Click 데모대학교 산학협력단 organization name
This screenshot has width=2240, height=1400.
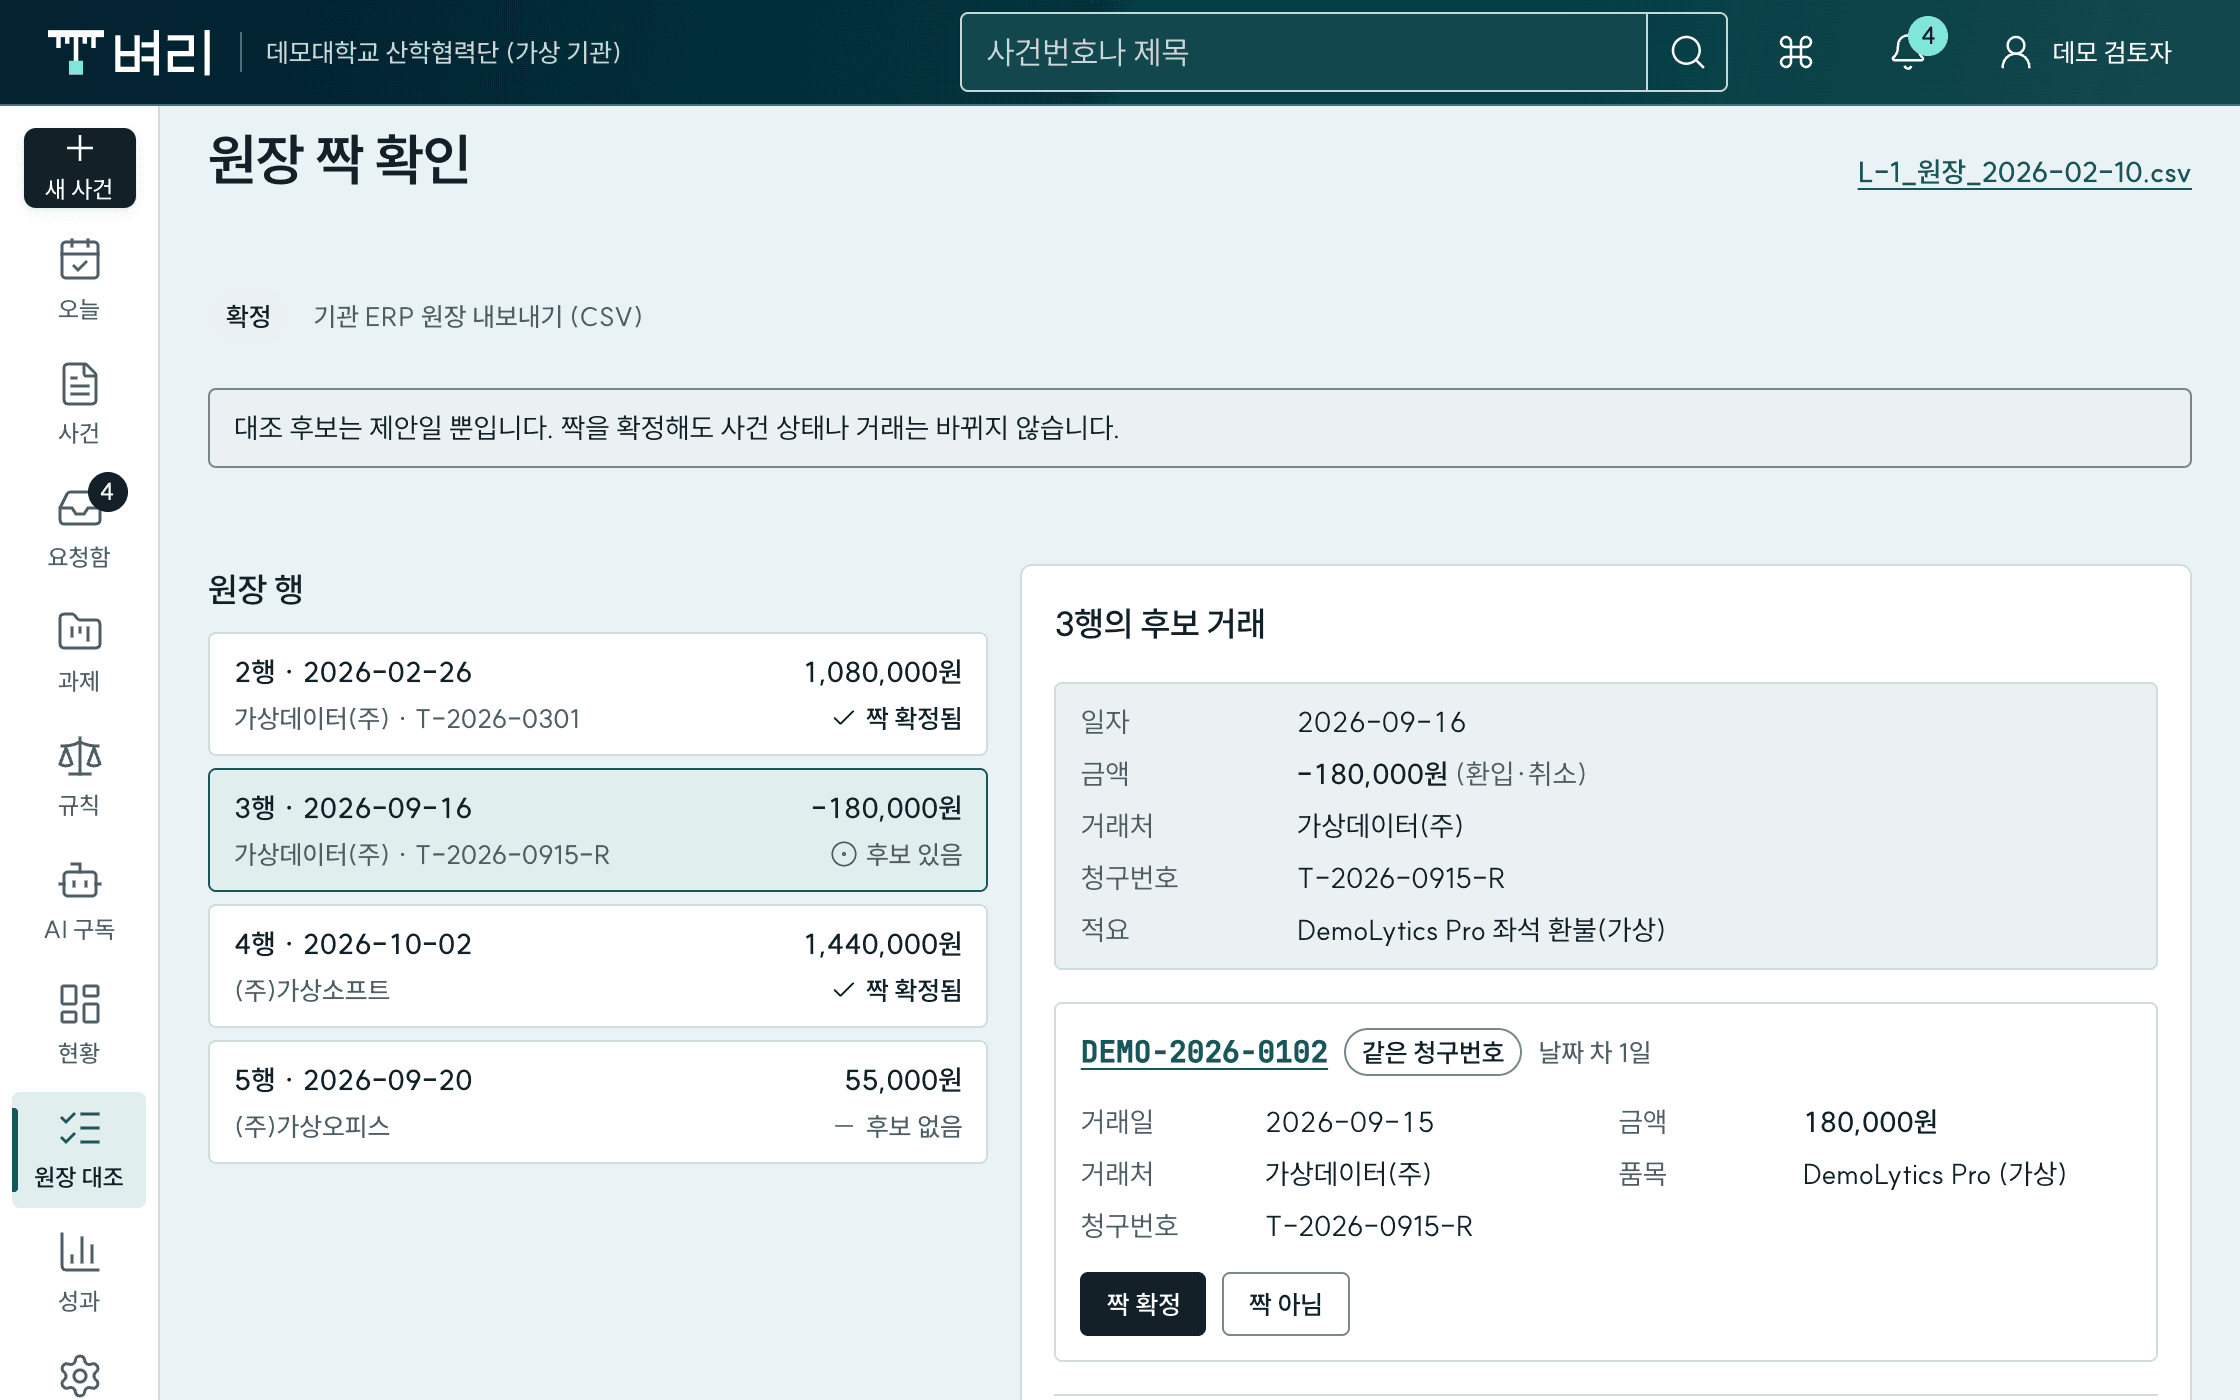[x=443, y=52]
